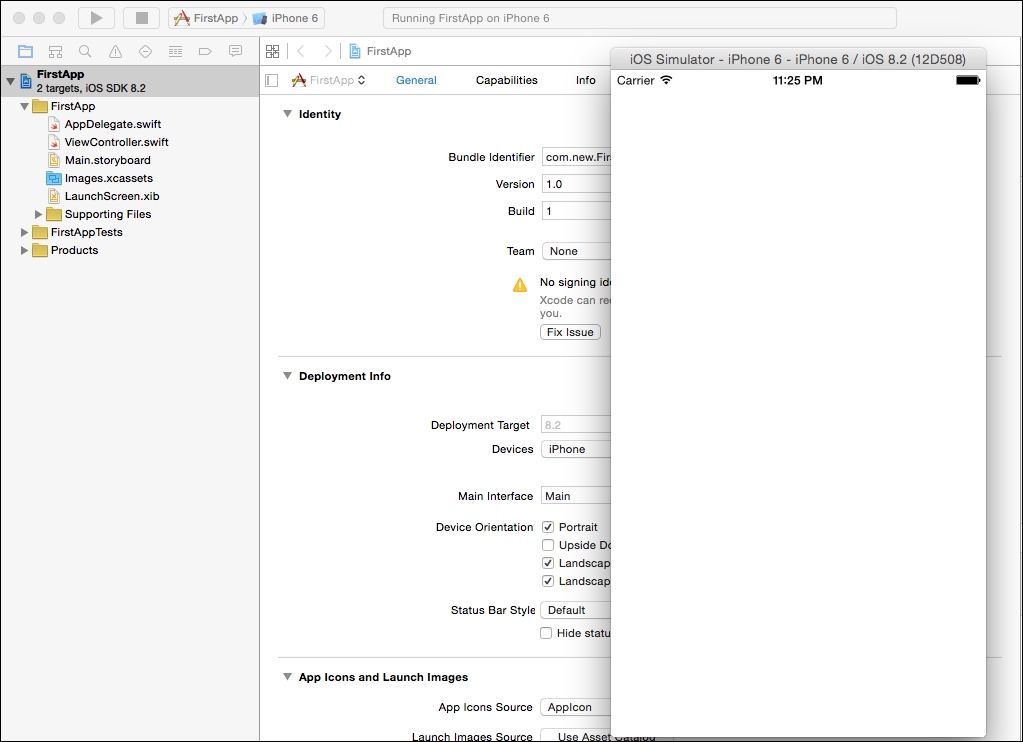
Task: Click the Fix Issue button
Action: point(570,332)
